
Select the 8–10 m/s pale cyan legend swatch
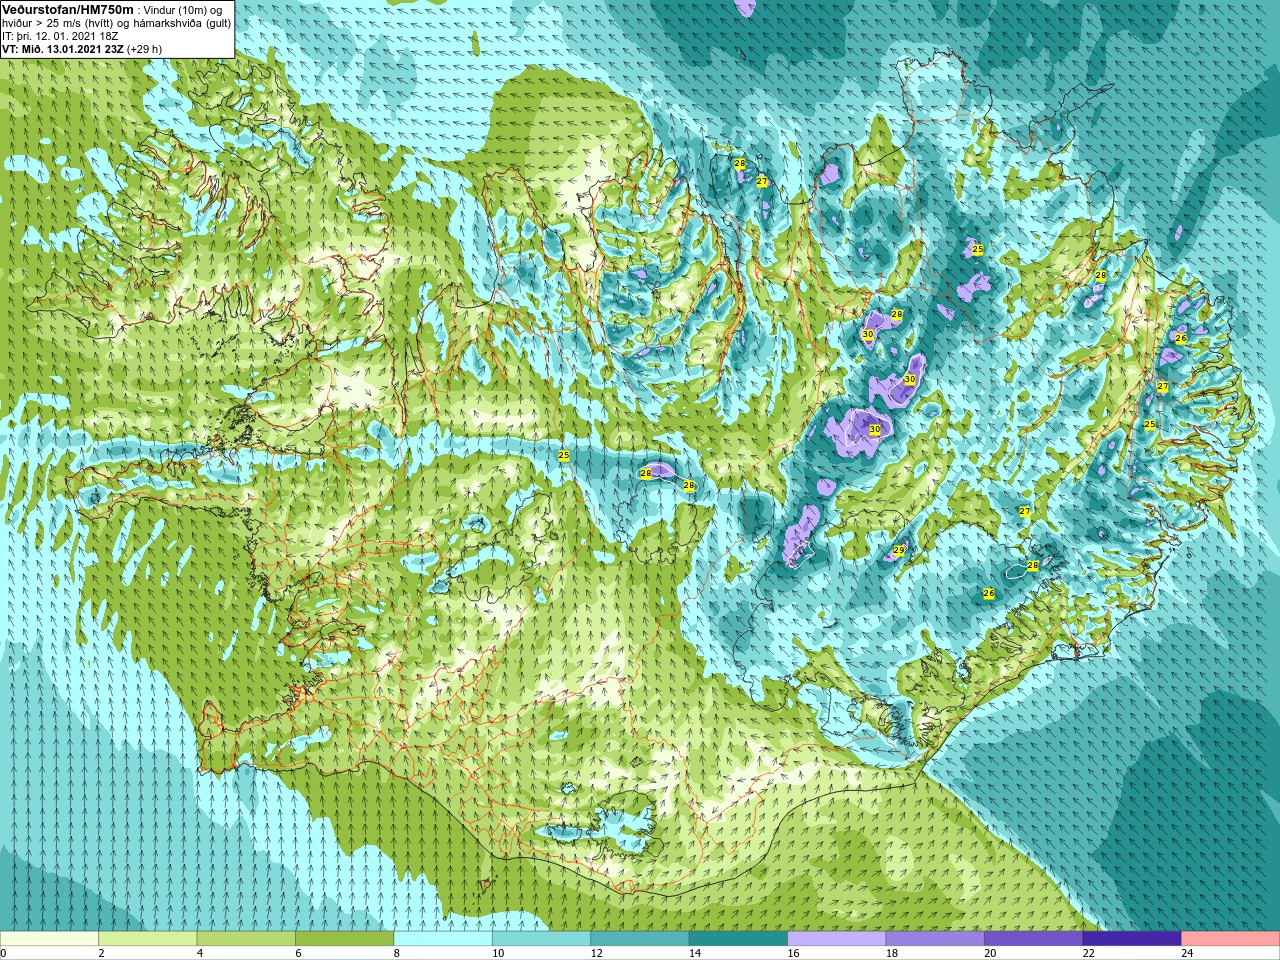pyautogui.click(x=443, y=939)
